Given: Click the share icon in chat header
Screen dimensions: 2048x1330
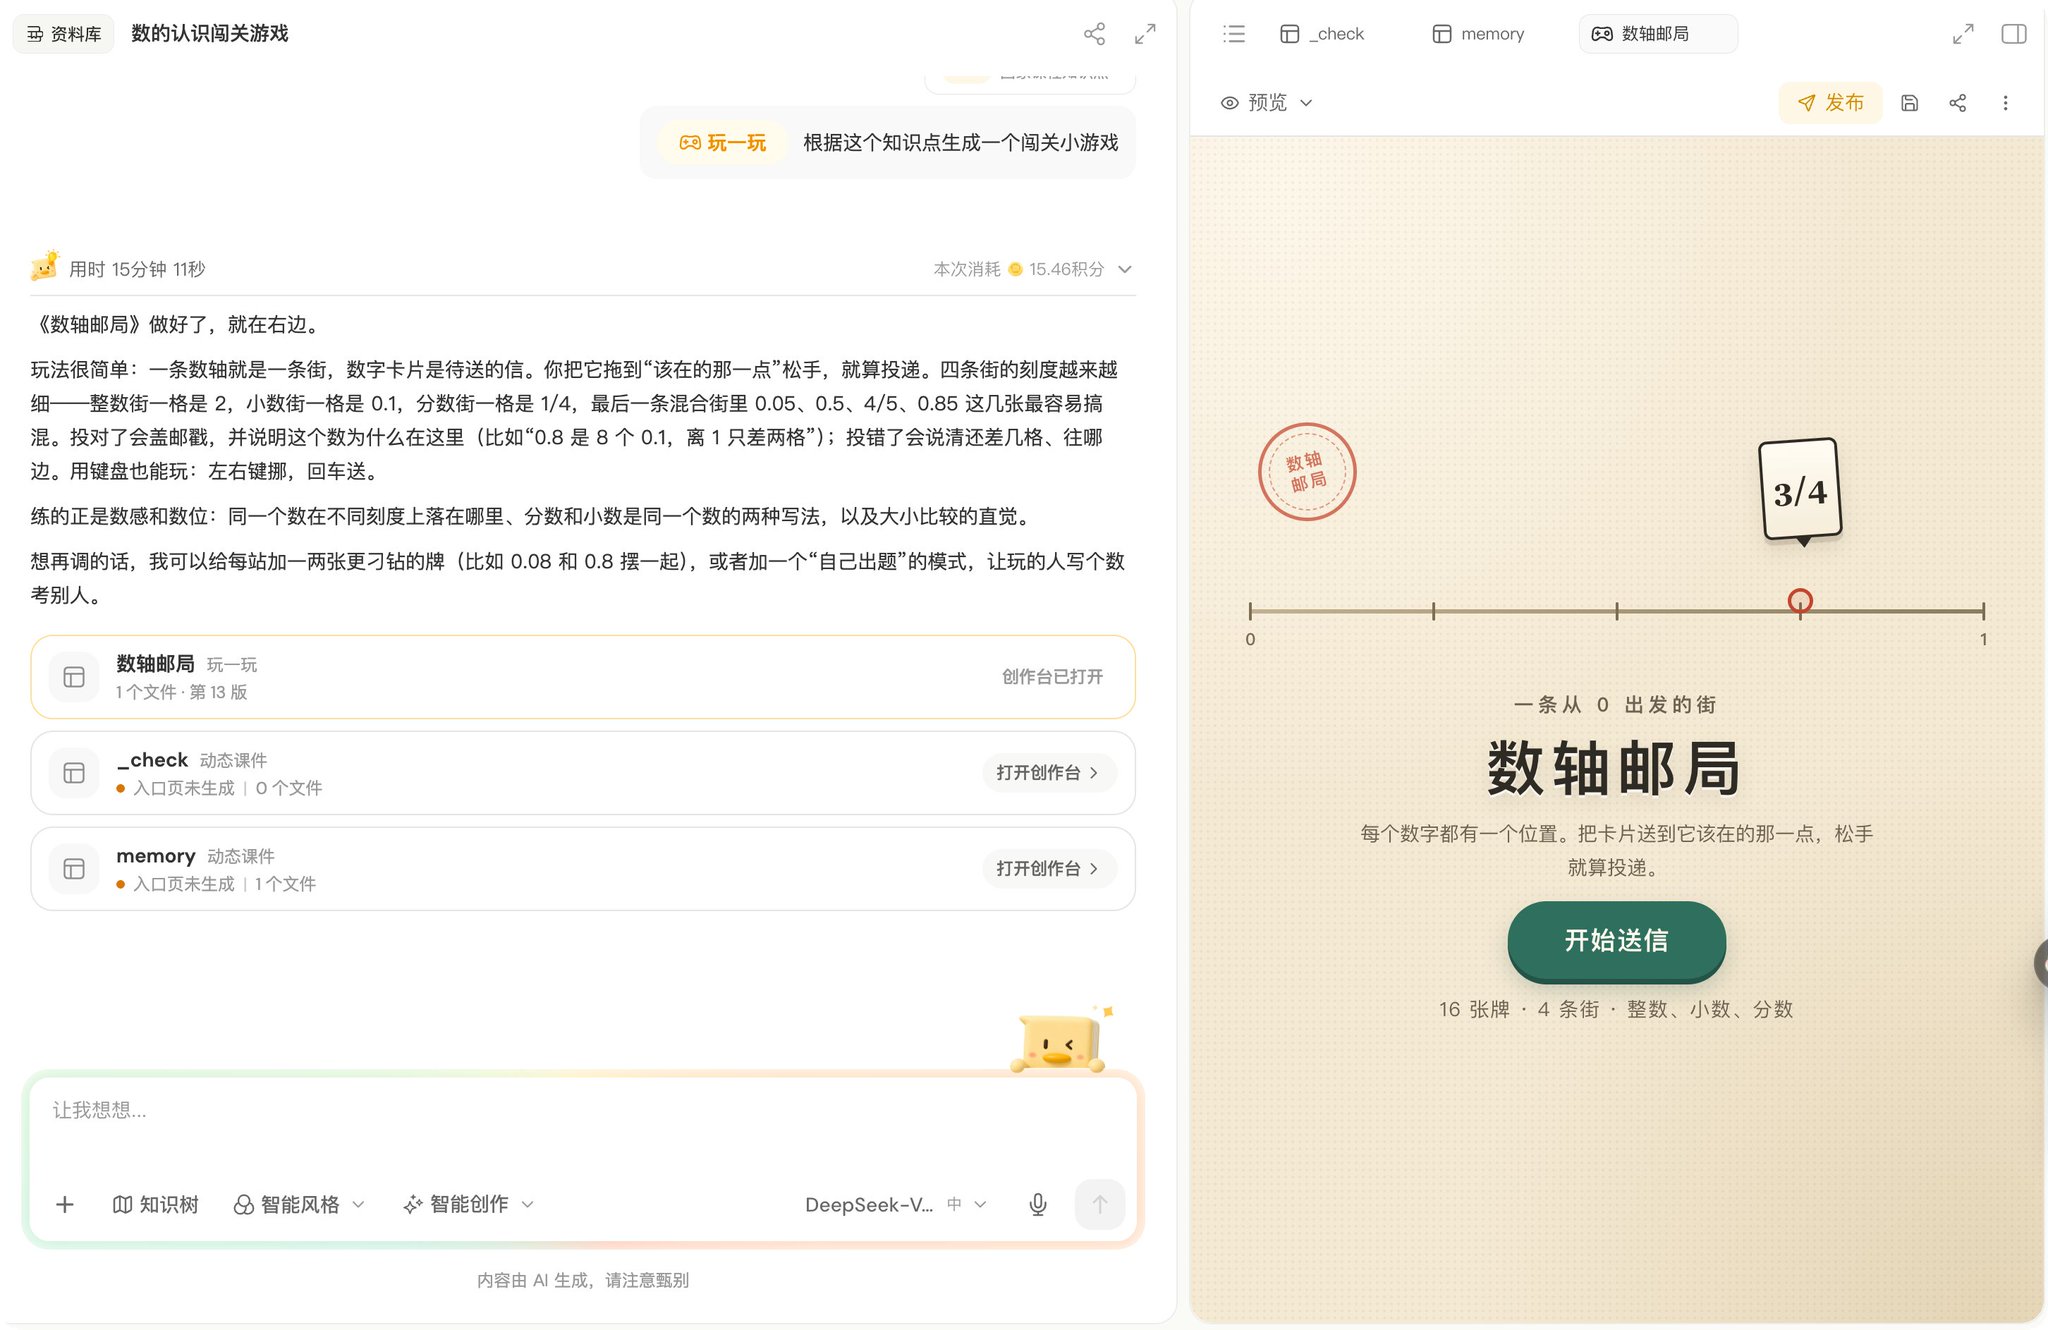Looking at the screenshot, I should 1094,34.
